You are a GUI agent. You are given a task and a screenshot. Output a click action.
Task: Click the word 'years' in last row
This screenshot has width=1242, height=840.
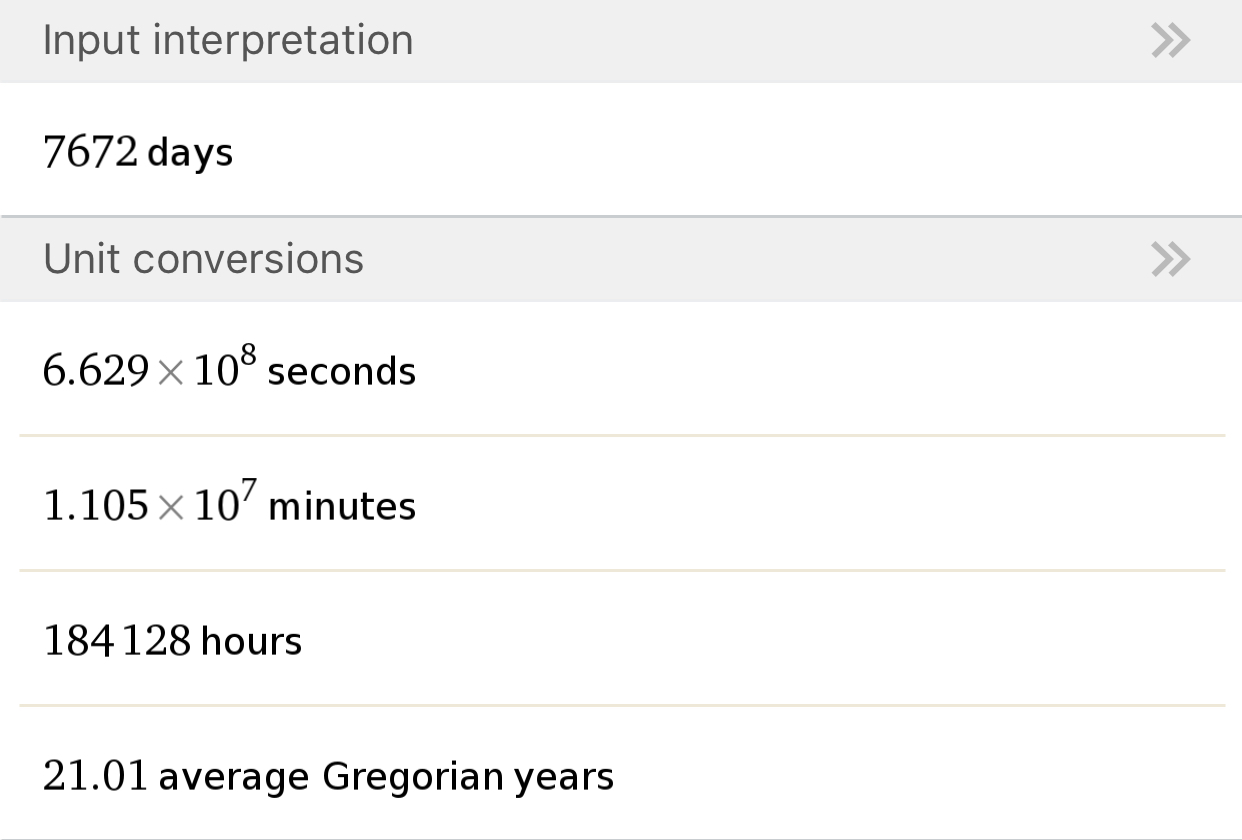(564, 777)
